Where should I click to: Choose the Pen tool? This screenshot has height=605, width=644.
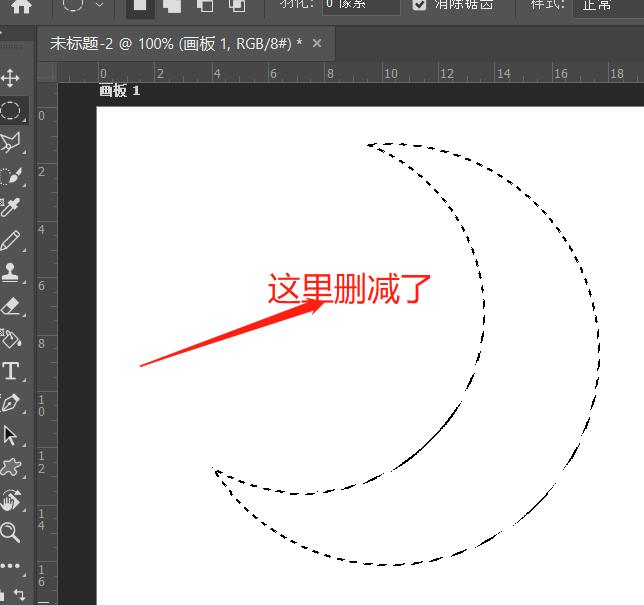(x=11, y=403)
